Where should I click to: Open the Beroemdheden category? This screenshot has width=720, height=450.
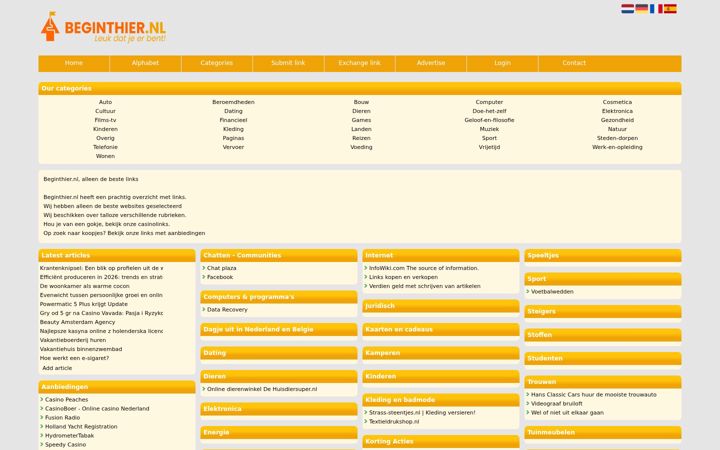[x=233, y=102]
